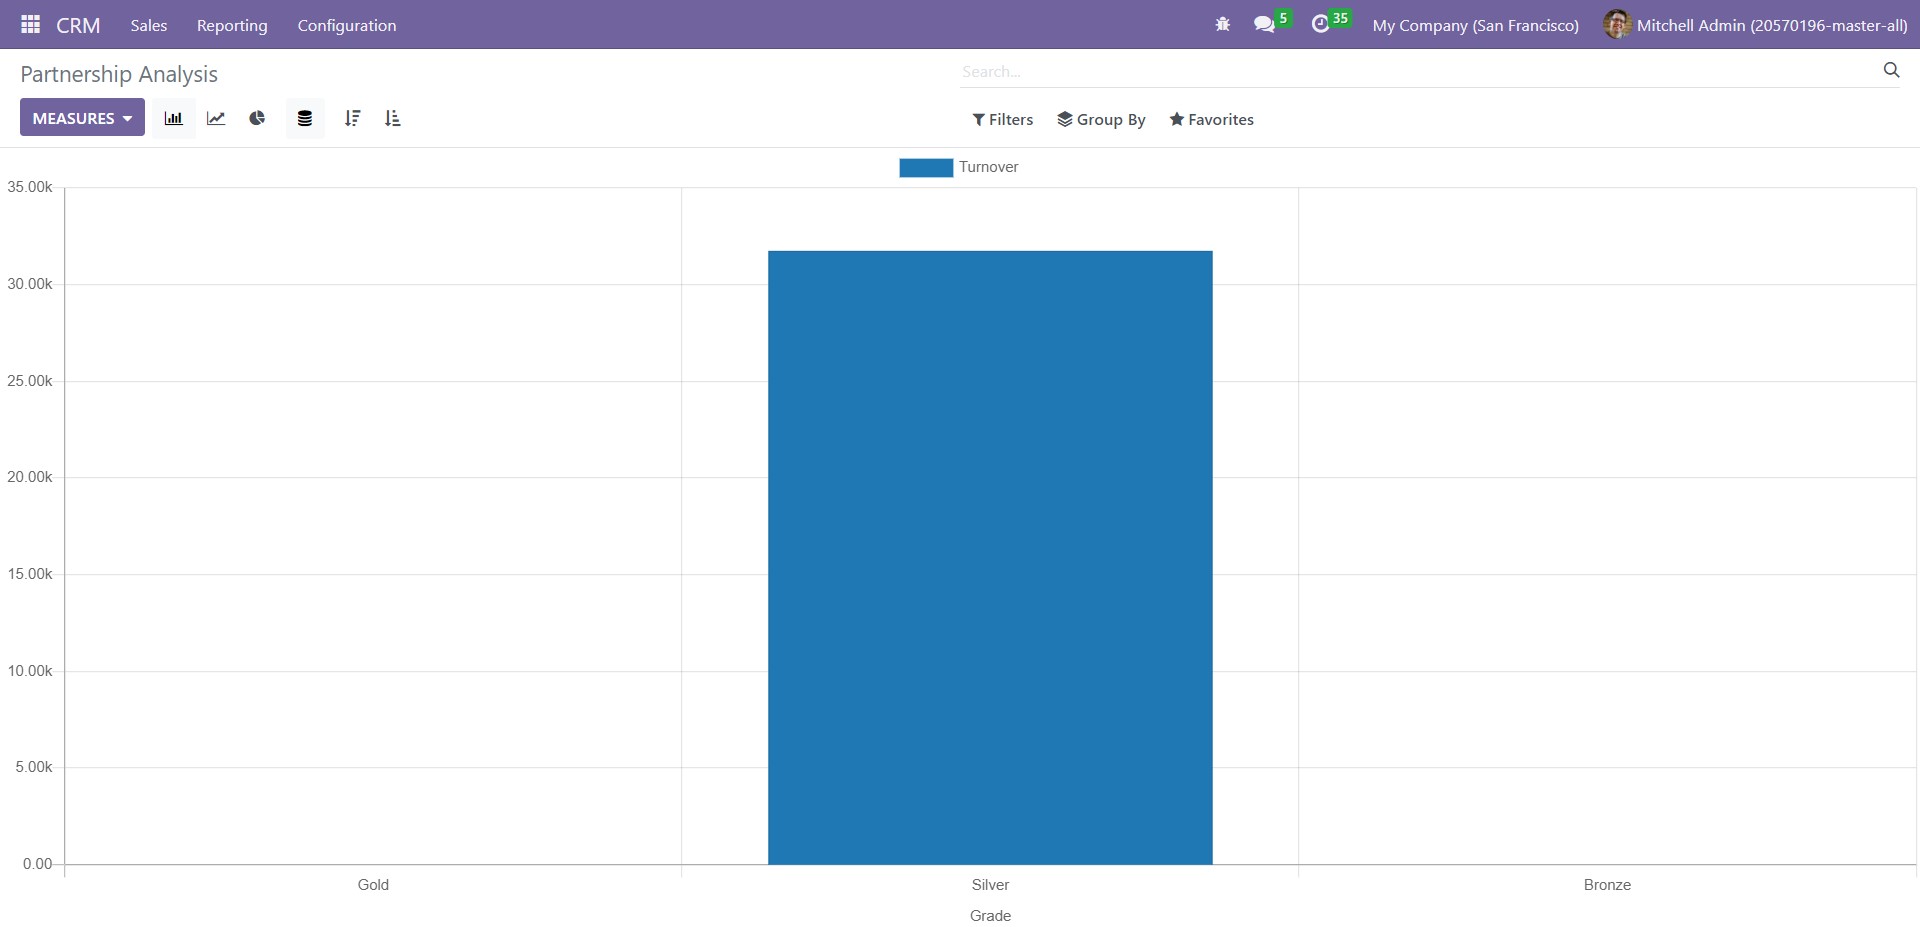Focus the Search input field
Screen dimensions: 1920x927
[x=1418, y=71]
